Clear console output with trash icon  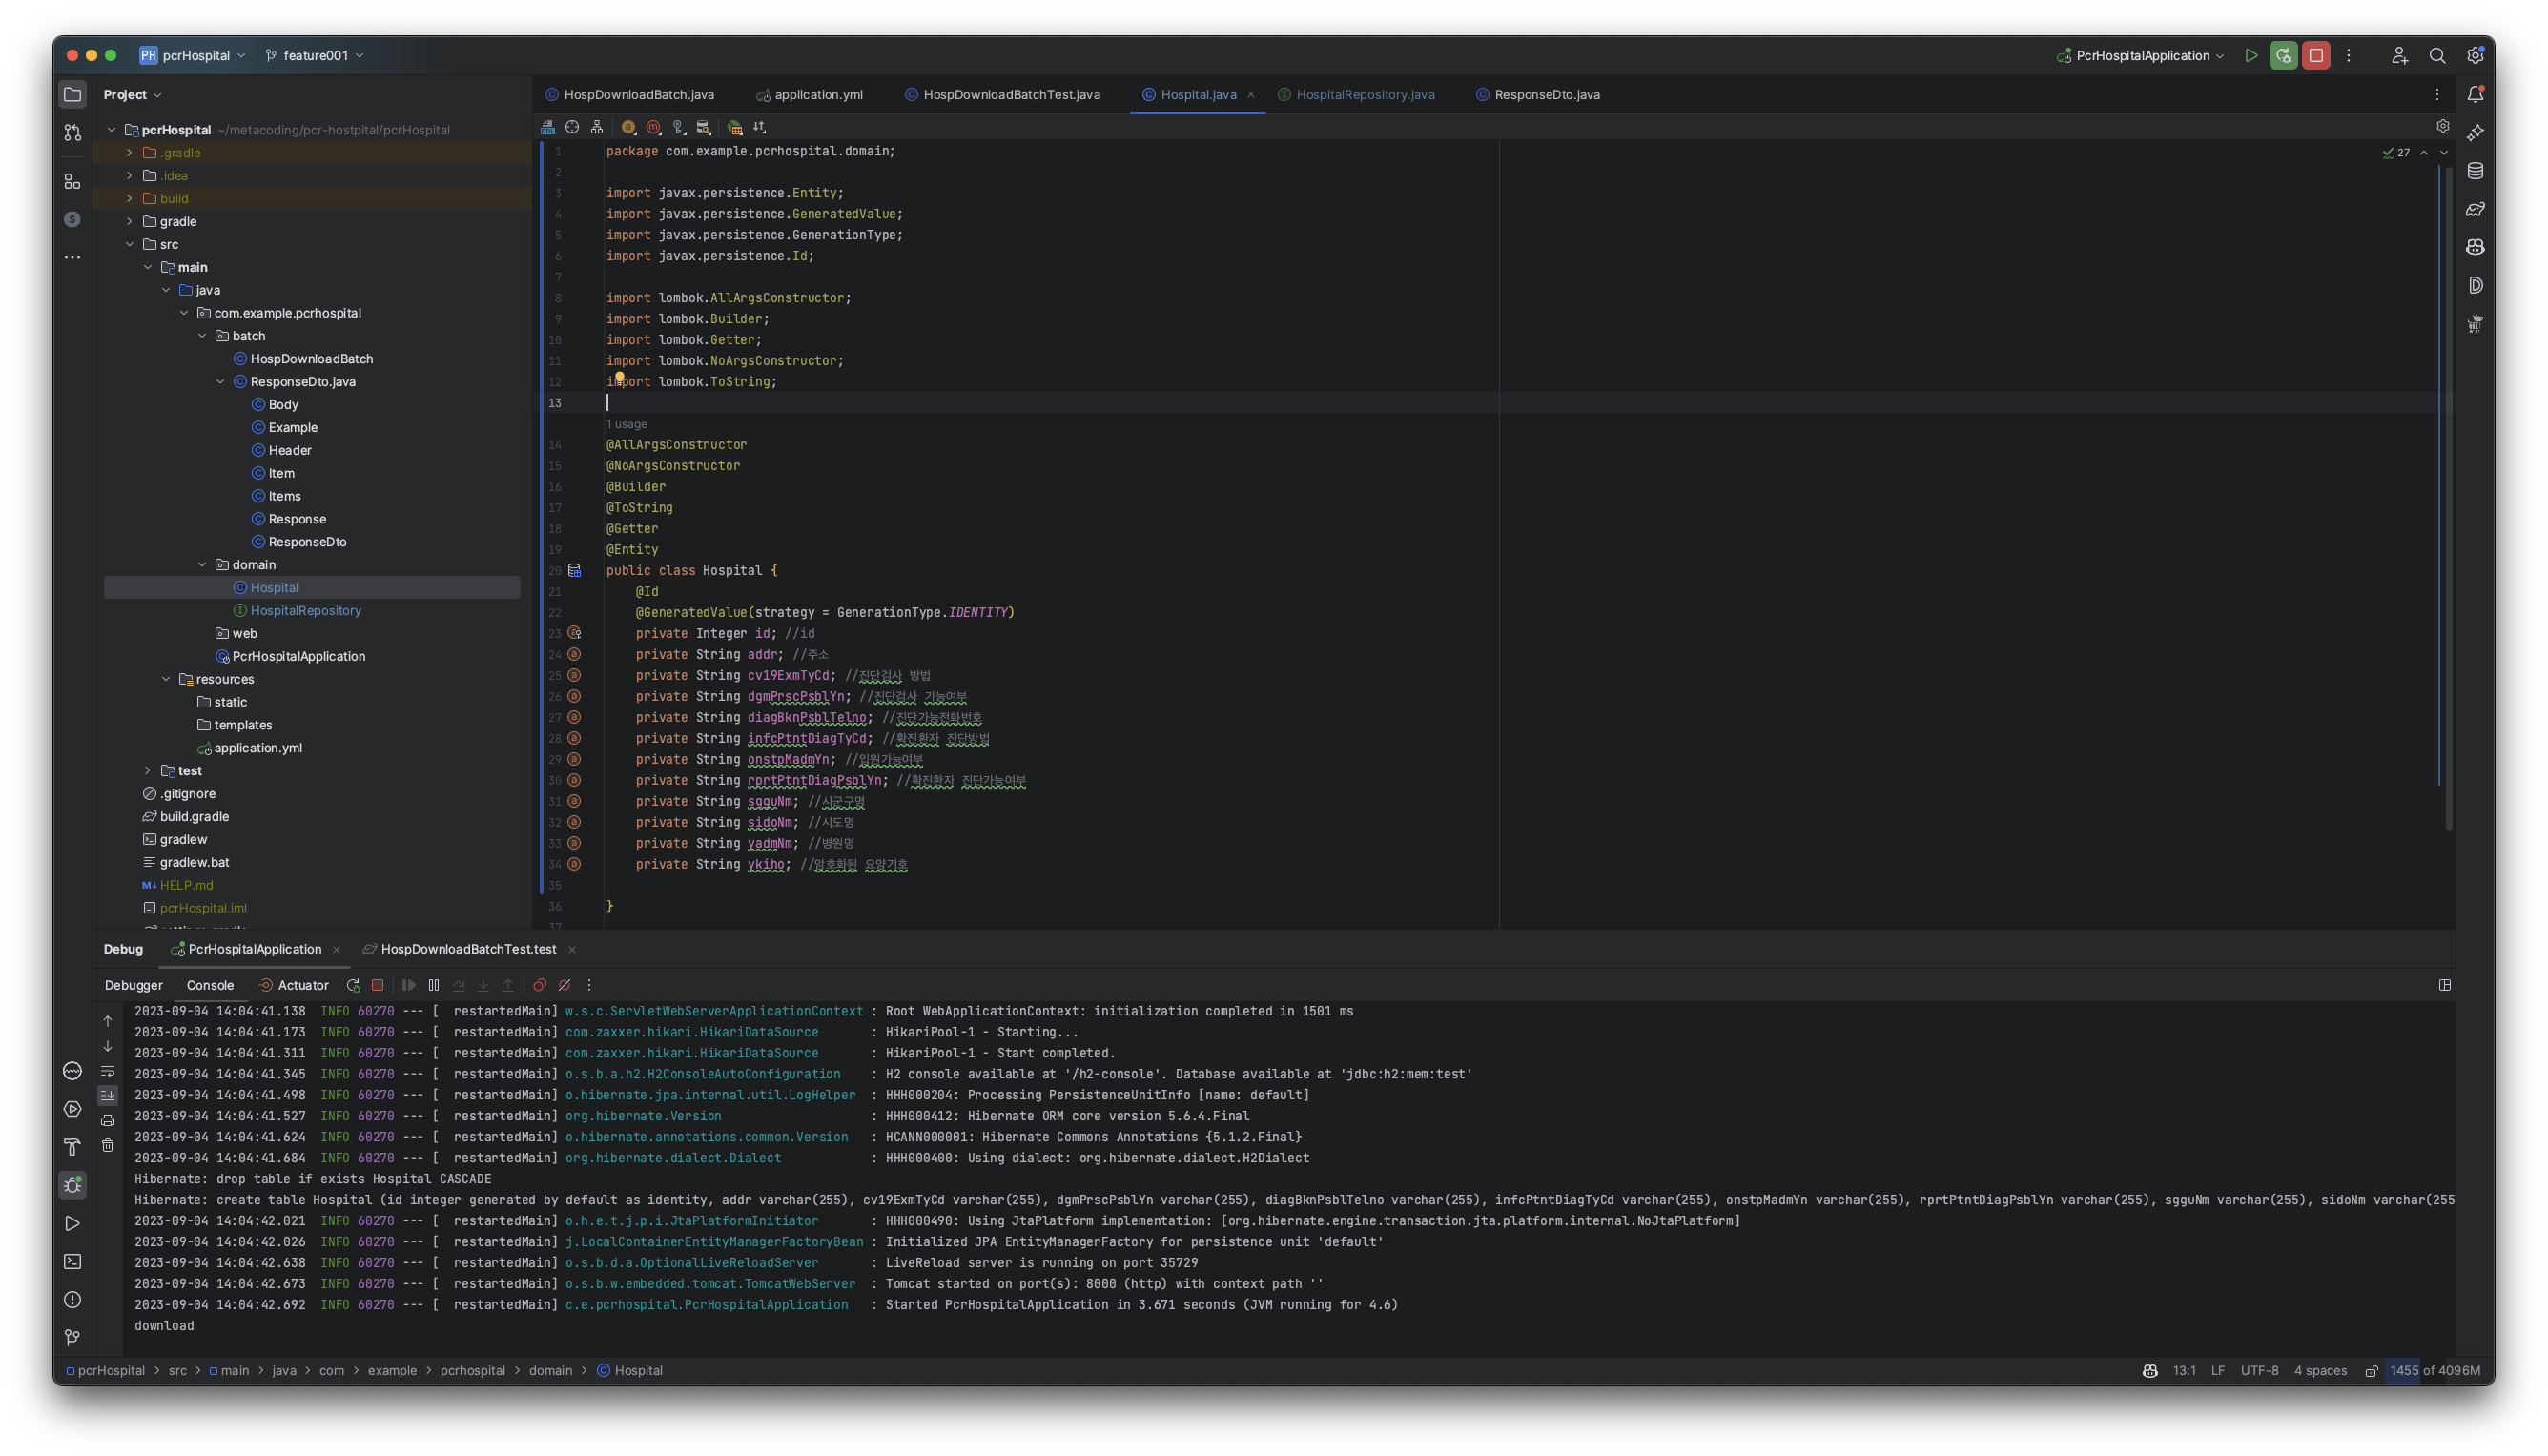pos(108,1145)
